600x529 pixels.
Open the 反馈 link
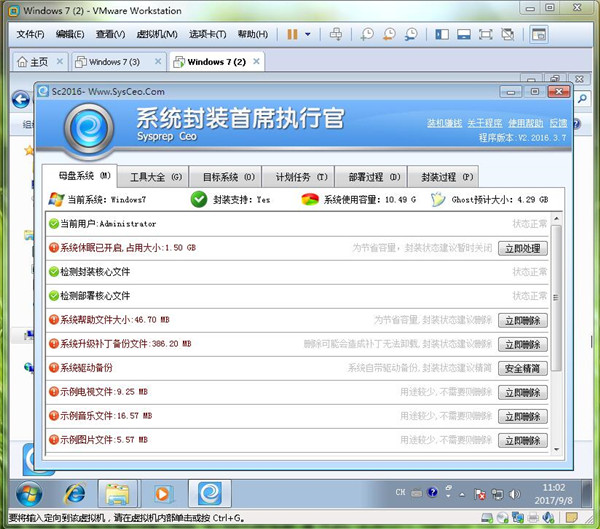click(558, 123)
